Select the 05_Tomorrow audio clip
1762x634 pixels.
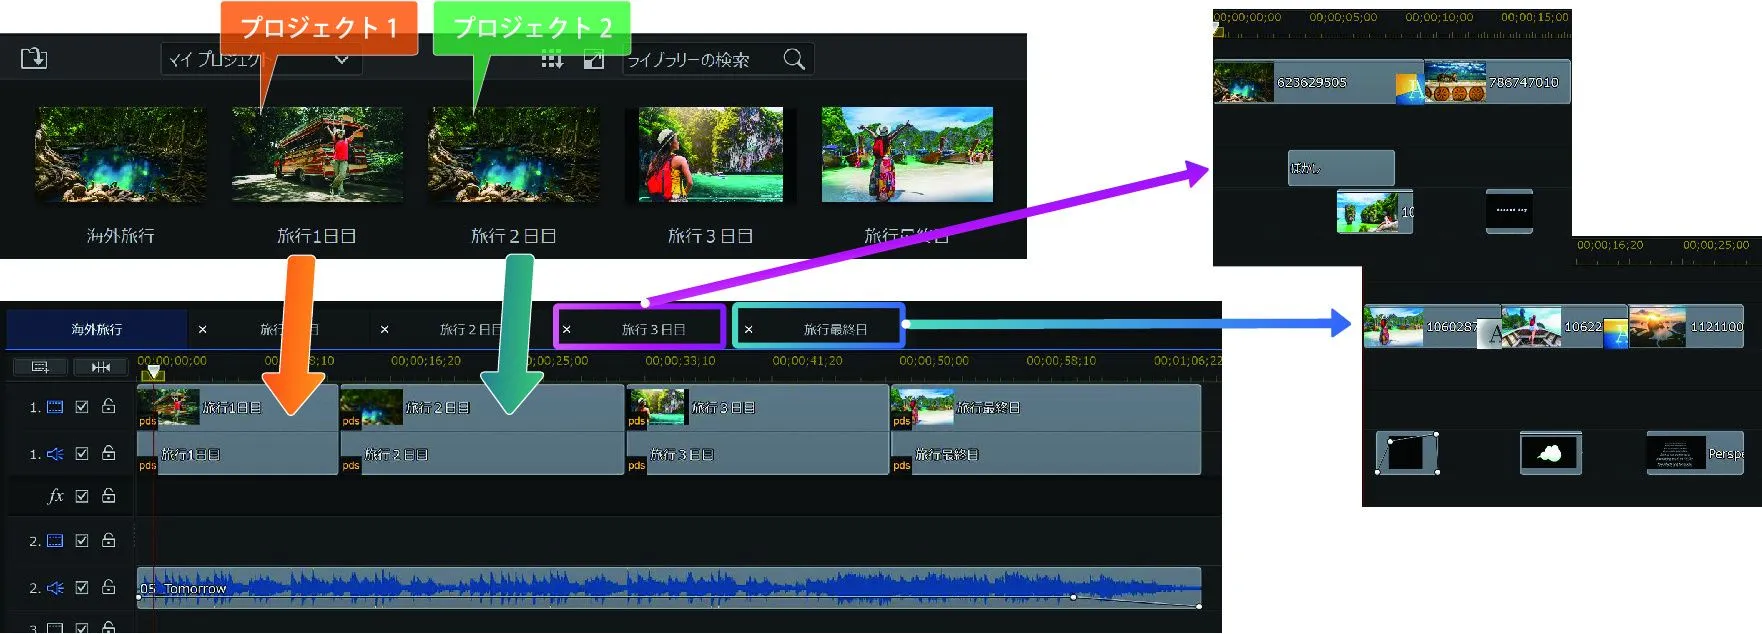600,588
